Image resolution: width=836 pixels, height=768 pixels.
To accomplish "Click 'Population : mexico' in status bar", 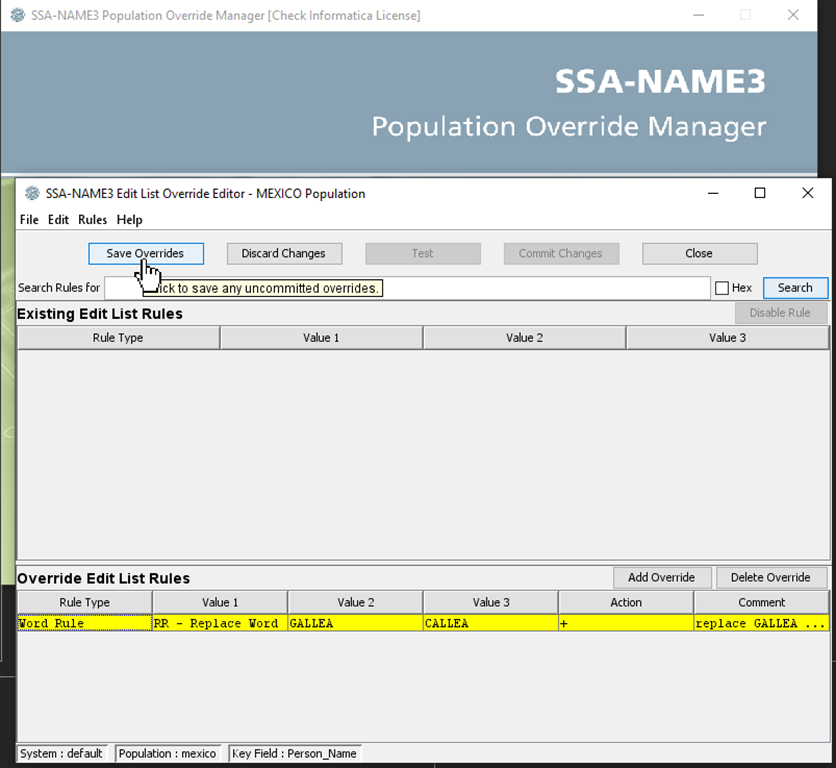I will (167, 754).
